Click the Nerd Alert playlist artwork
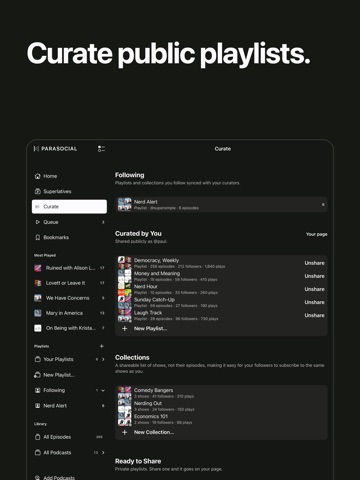The height and width of the screenshot is (480, 360). click(125, 205)
